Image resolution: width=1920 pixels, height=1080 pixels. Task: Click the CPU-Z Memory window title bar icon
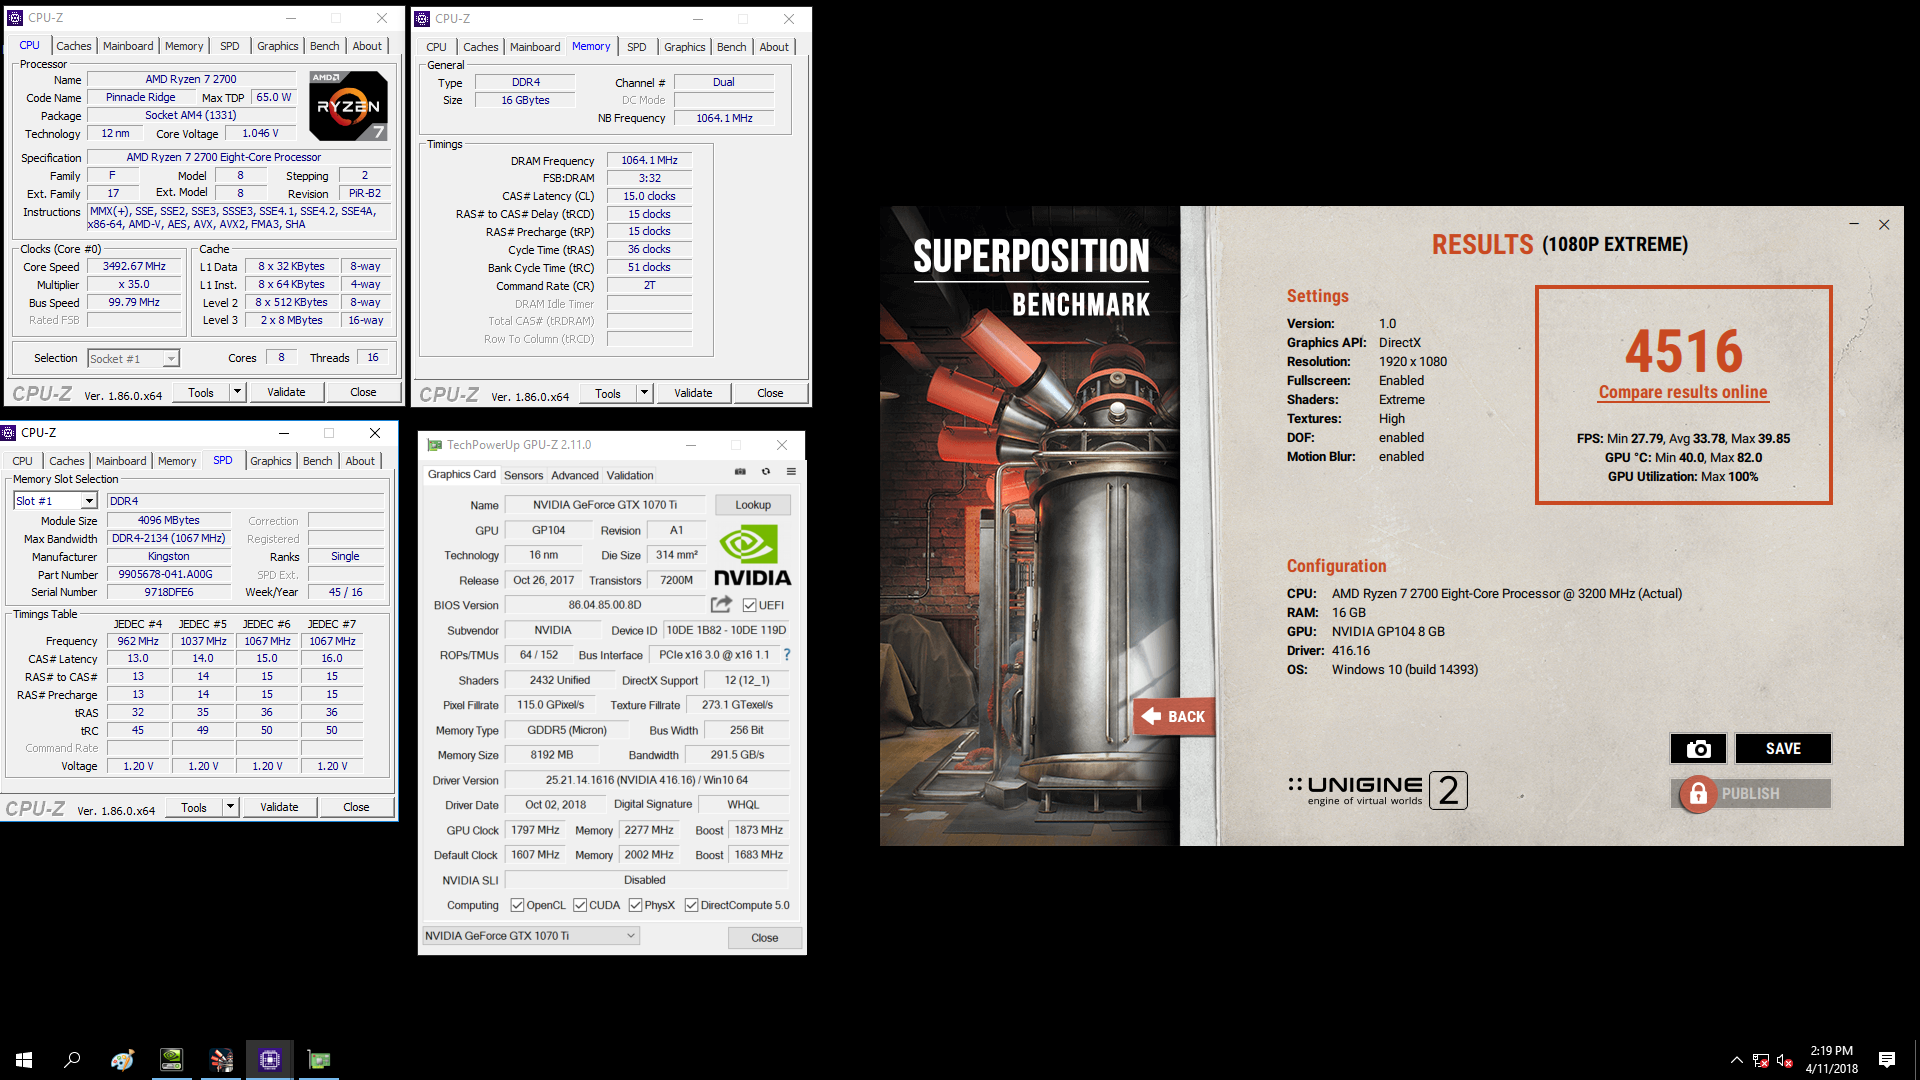422,19
